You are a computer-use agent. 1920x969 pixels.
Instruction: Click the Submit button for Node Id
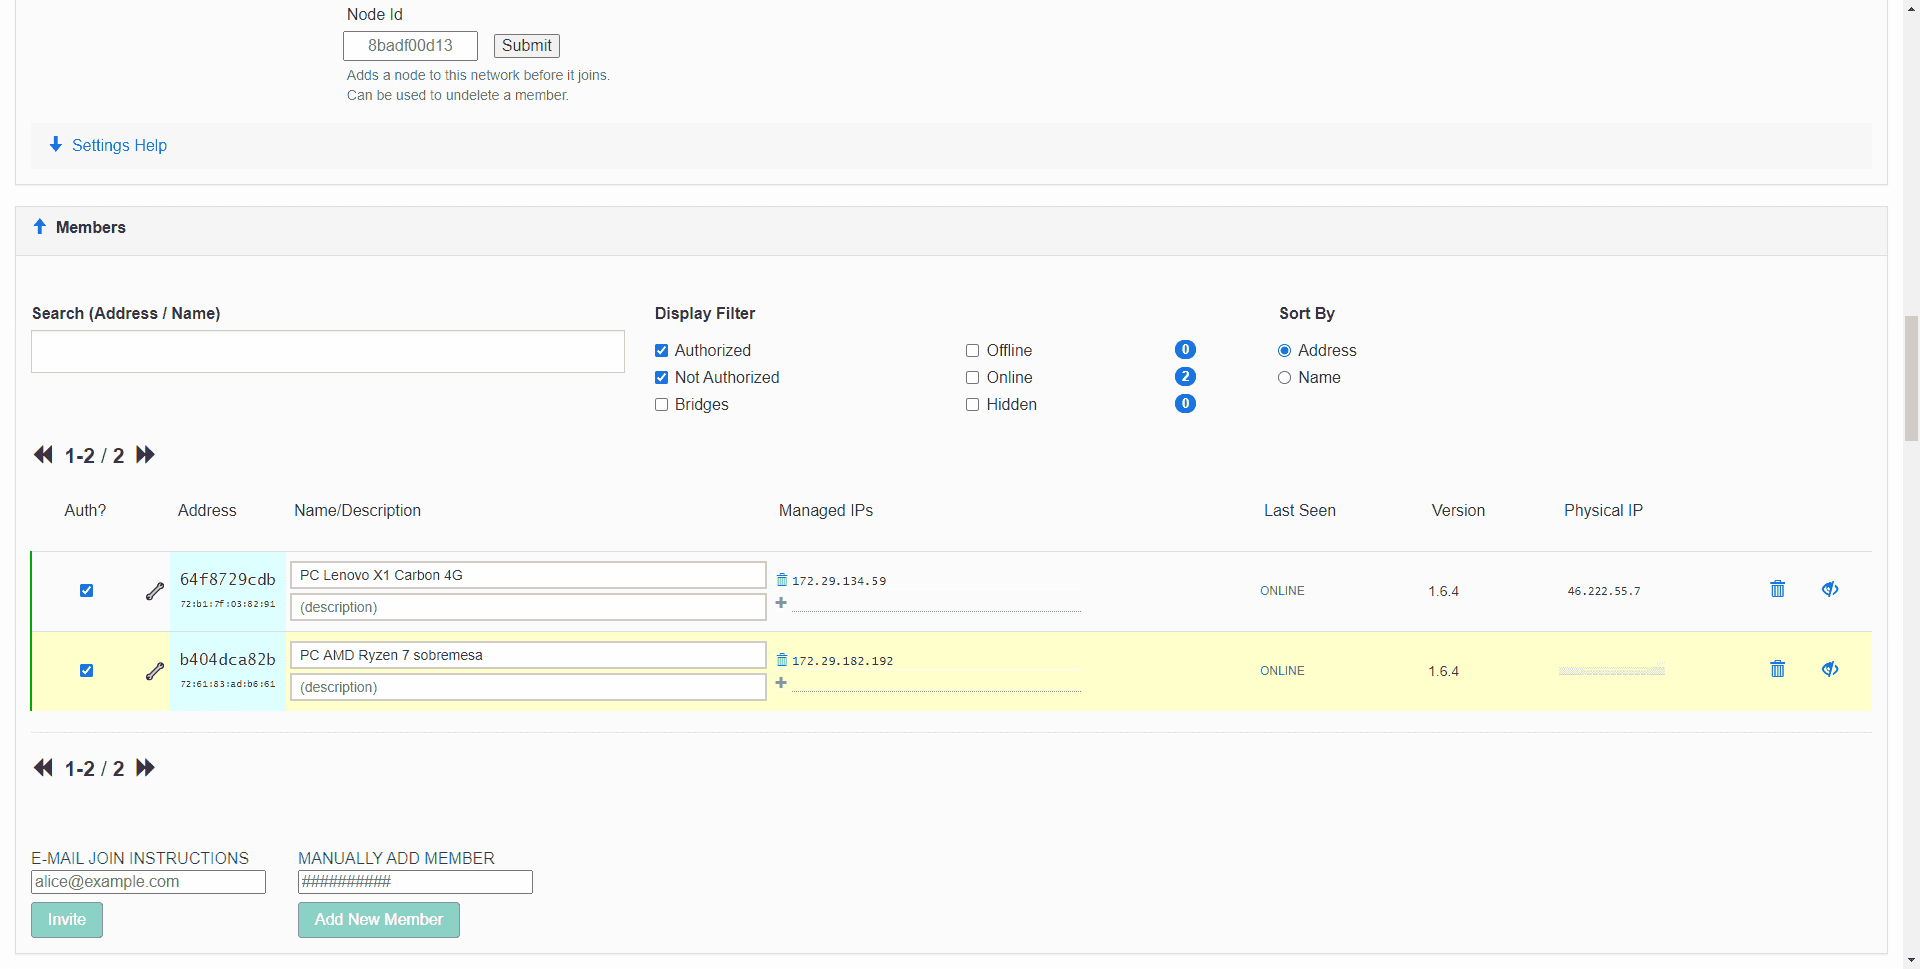click(x=526, y=46)
